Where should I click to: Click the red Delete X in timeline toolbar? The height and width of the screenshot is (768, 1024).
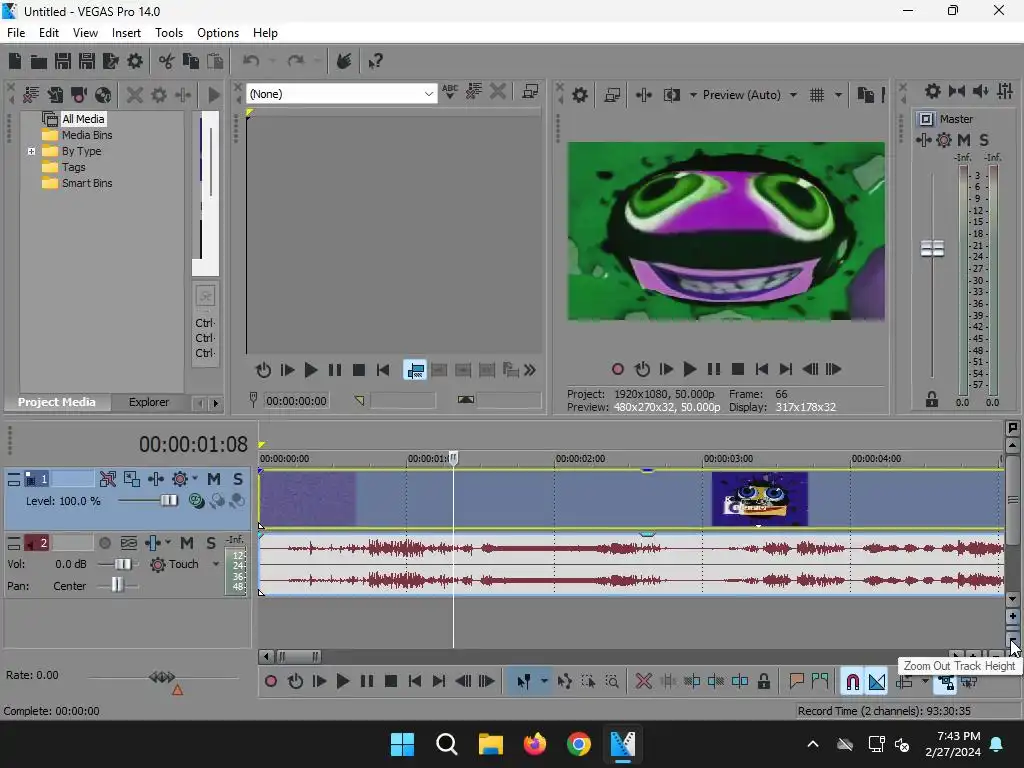point(643,682)
